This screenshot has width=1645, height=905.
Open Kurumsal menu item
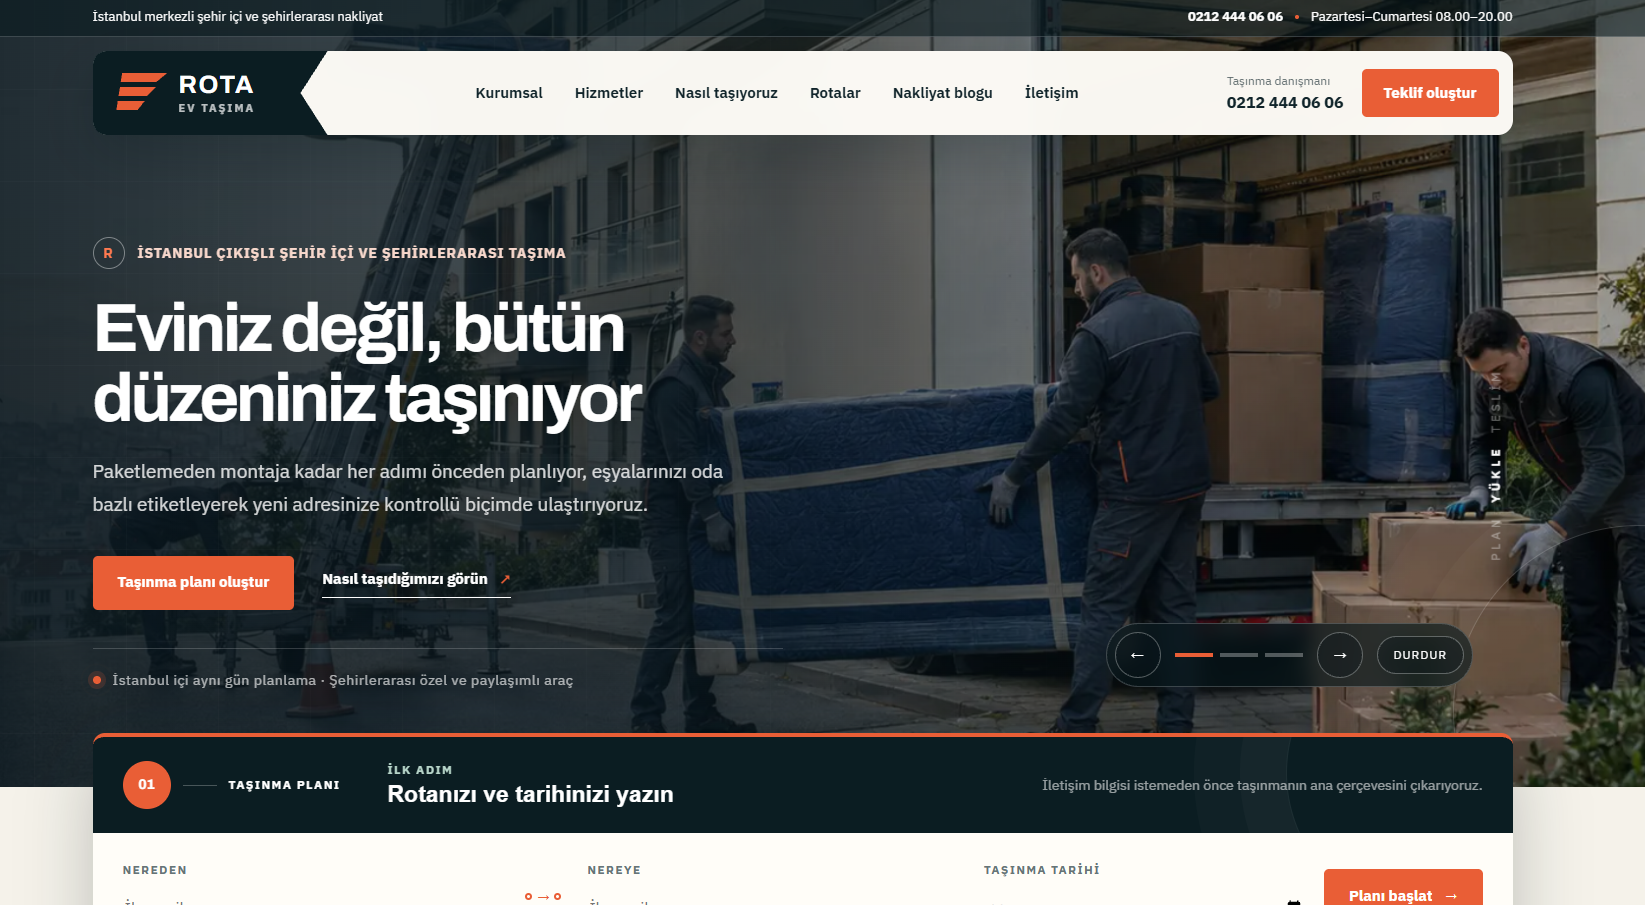click(x=509, y=93)
